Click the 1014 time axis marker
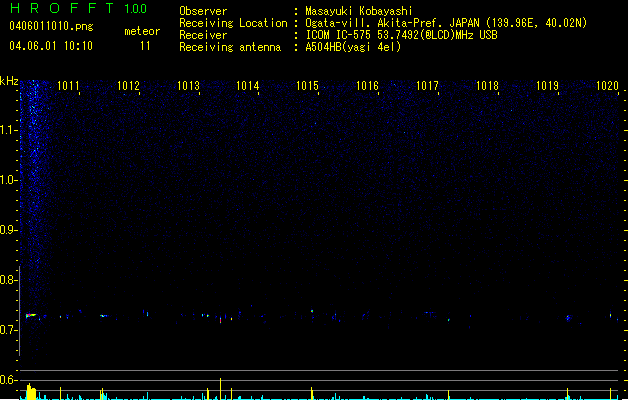 pyautogui.click(x=248, y=86)
